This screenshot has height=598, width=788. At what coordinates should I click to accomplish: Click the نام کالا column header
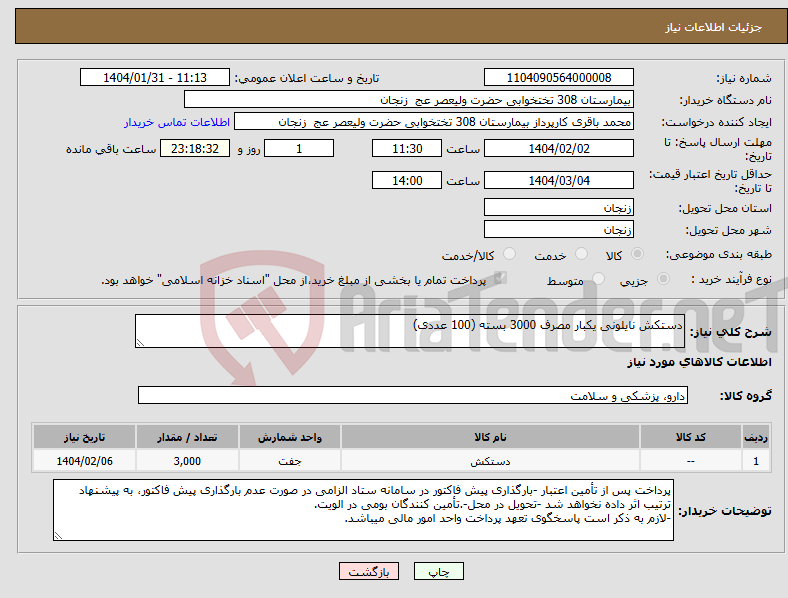click(490, 437)
